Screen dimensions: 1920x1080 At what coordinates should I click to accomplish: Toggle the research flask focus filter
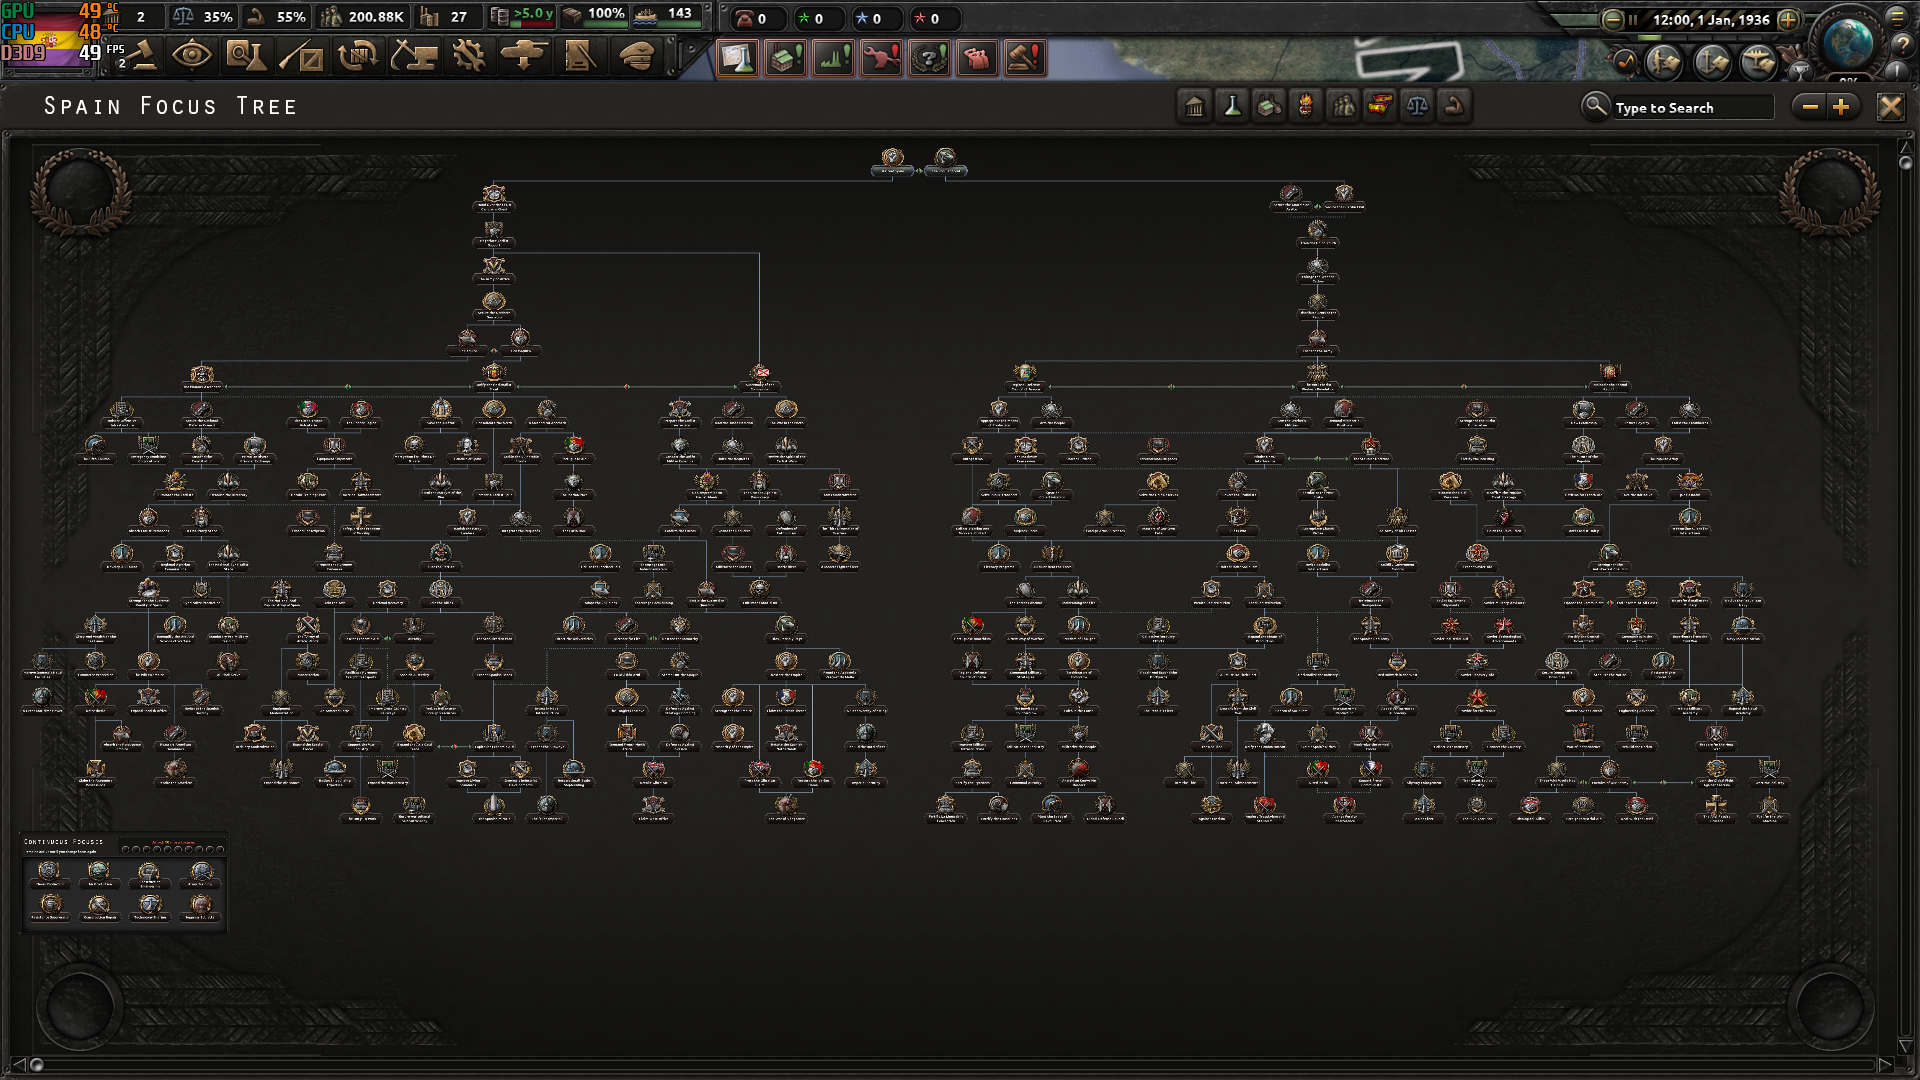tap(1232, 106)
